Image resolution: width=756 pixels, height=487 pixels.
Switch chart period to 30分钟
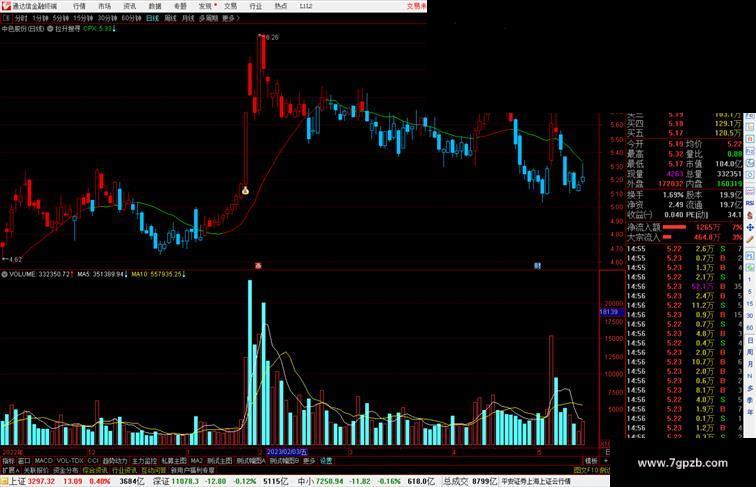click(107, 18)
